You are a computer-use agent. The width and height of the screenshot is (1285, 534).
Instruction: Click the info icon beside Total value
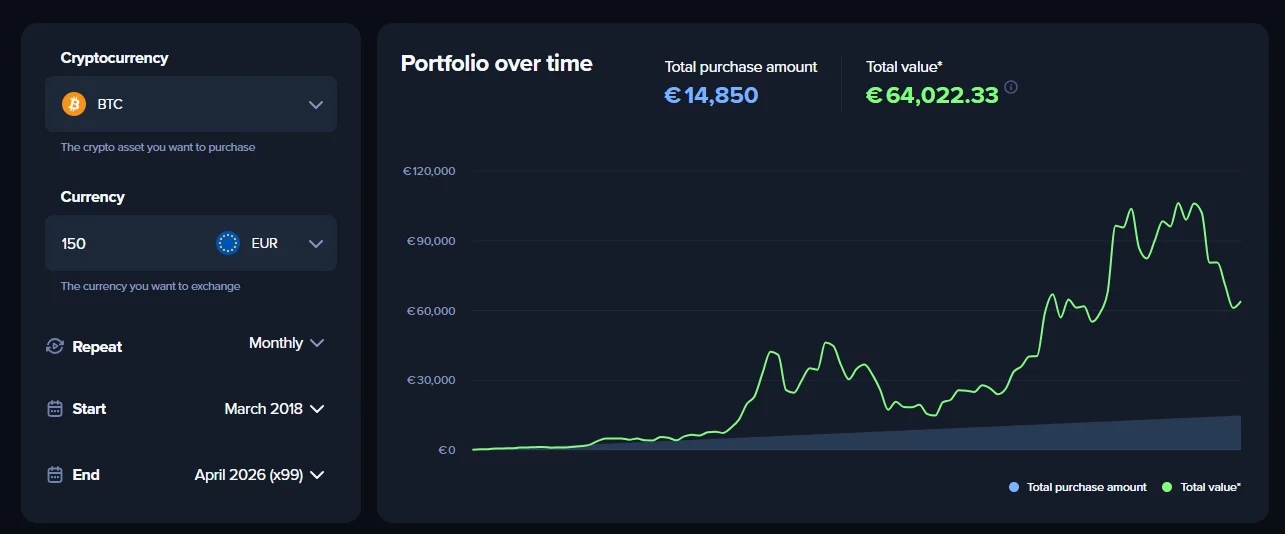[x=1012, y=87]
